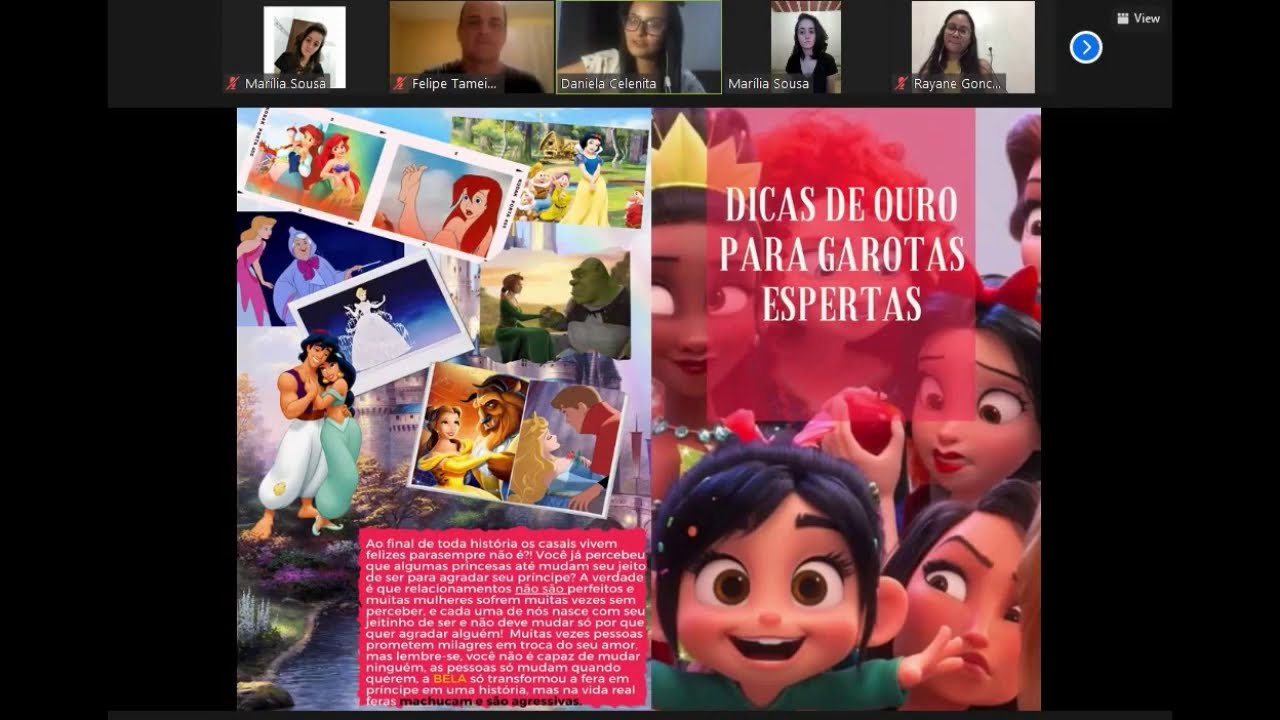Open the View layout options

(1138, 18)
